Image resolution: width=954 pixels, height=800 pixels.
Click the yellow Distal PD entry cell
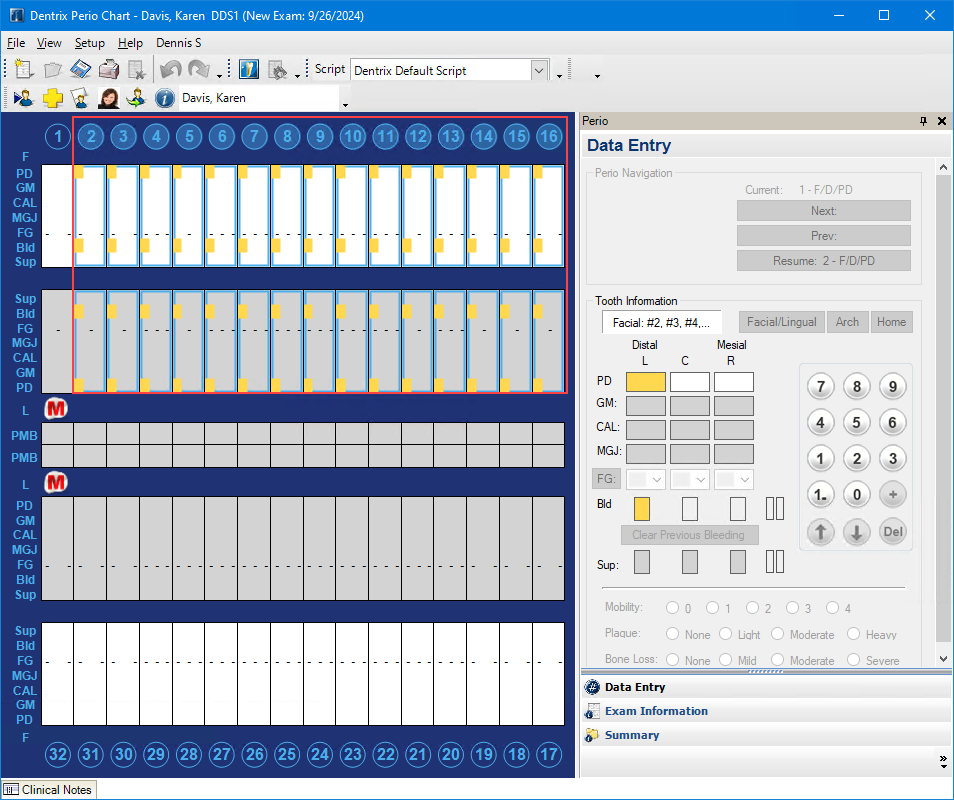(645, 381)
